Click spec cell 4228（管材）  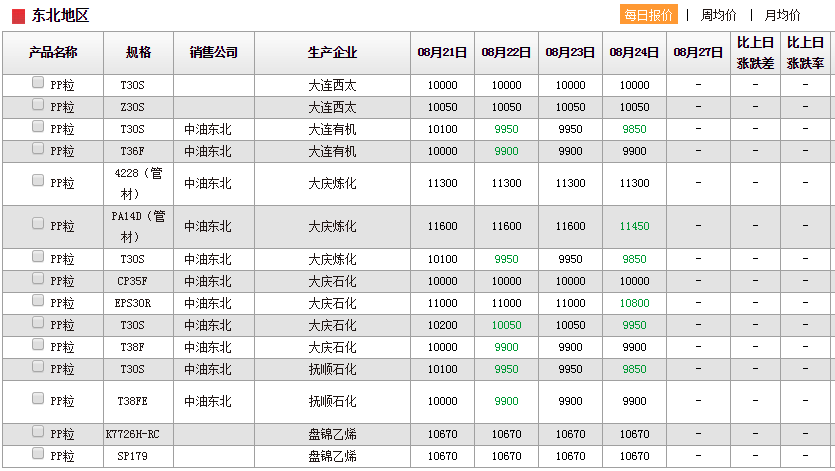(138, 183)
